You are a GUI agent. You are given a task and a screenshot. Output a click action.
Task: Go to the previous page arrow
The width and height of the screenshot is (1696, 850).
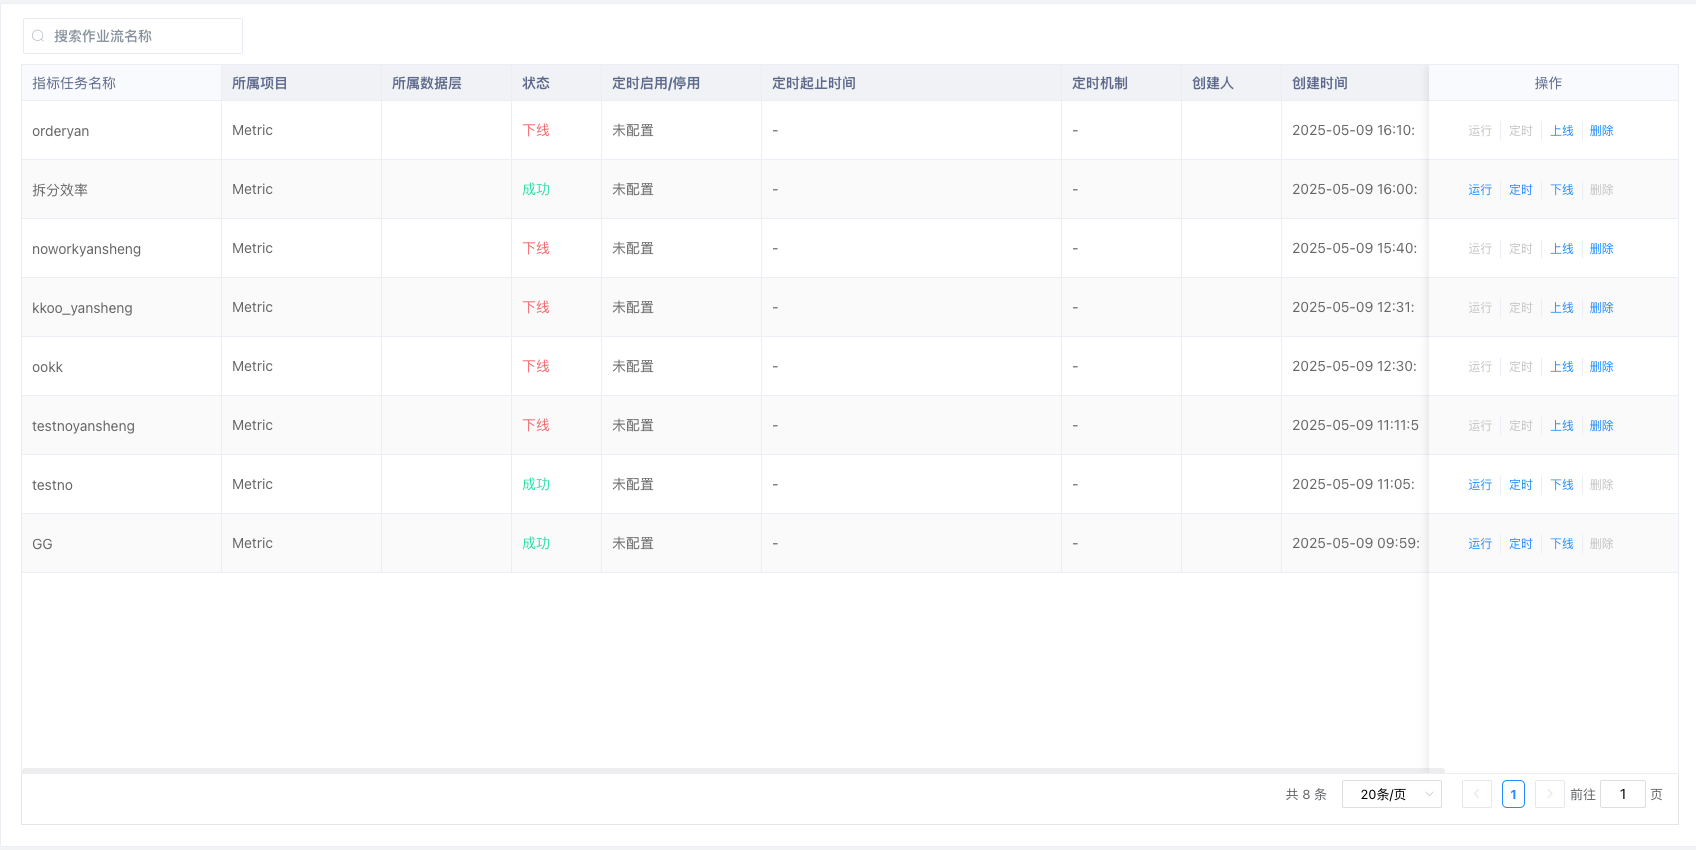[x=1477, y=794]
